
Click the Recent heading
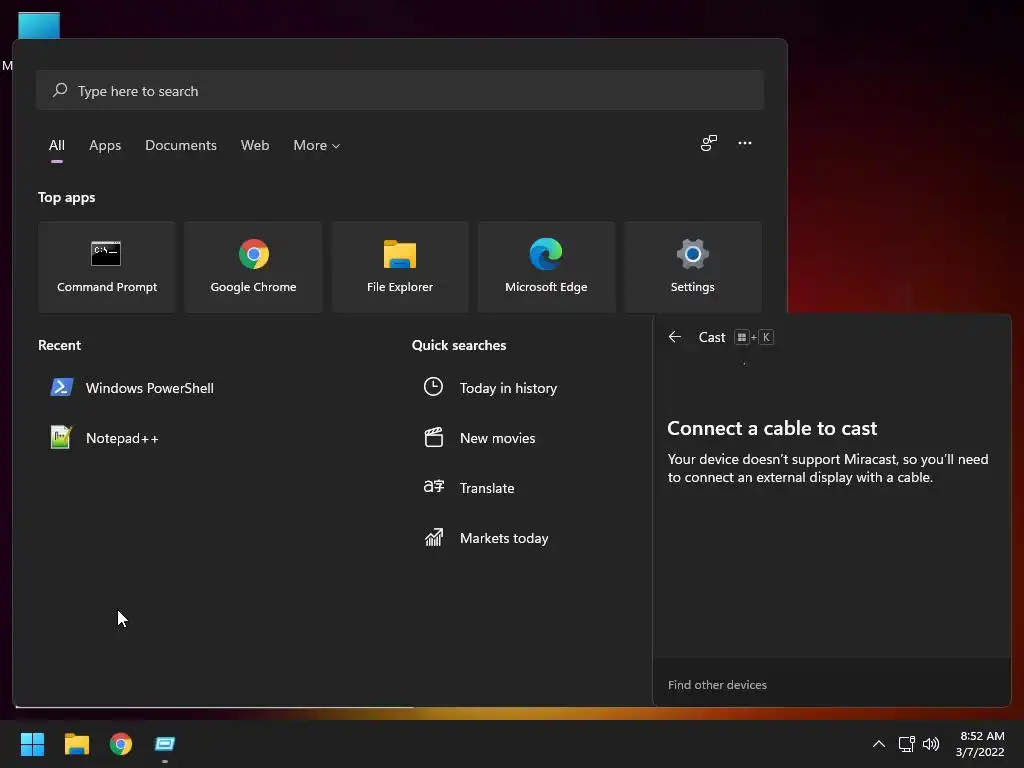pos(59,345)
